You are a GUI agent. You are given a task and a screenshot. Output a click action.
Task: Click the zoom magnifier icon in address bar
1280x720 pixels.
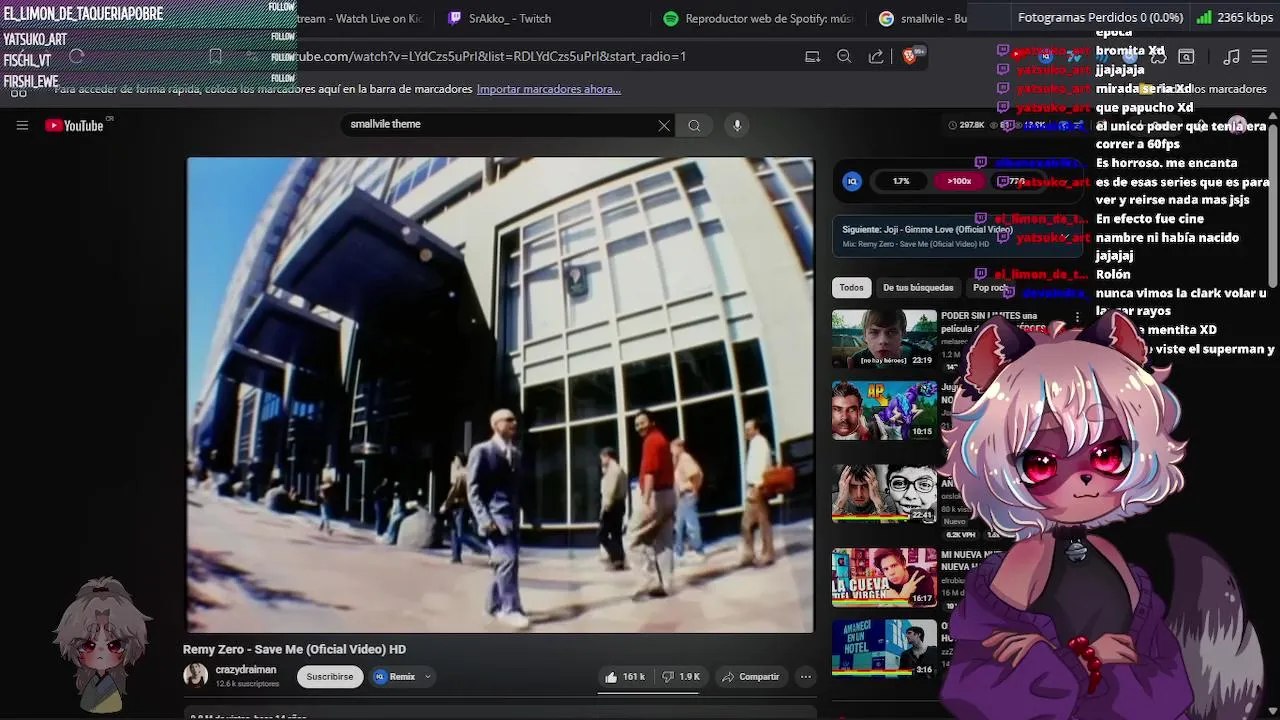(844, 57)
